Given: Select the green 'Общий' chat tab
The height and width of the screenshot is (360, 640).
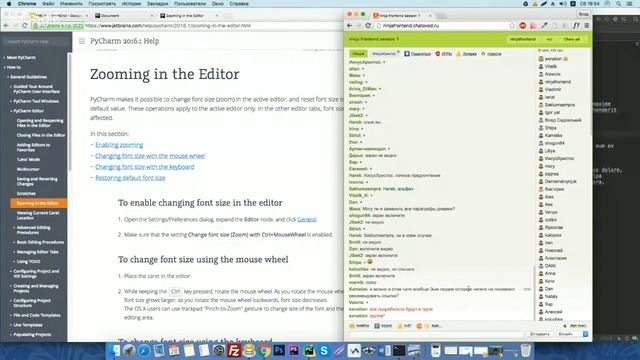Looking at the screenshot, I should coord(358,53).
